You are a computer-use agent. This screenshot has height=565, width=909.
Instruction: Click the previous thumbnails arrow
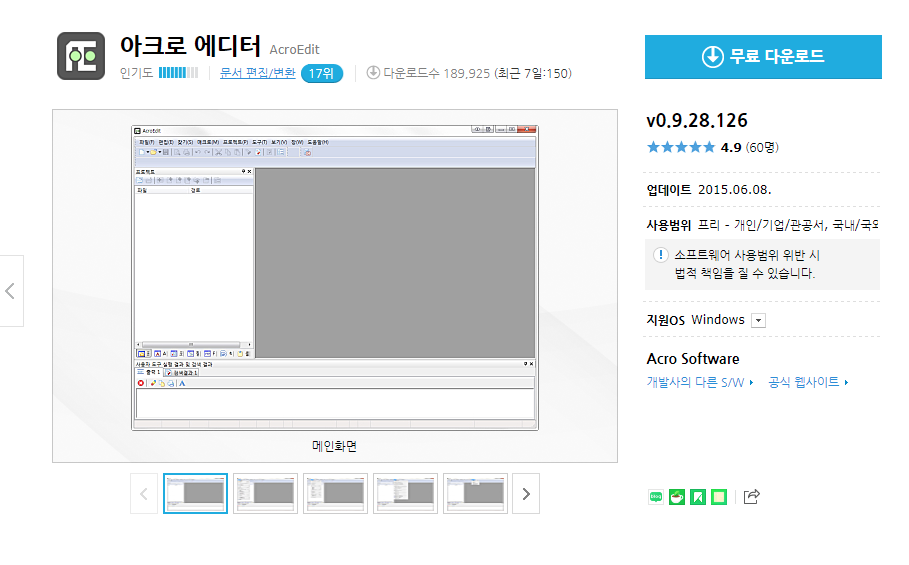(x=144, y=494)
